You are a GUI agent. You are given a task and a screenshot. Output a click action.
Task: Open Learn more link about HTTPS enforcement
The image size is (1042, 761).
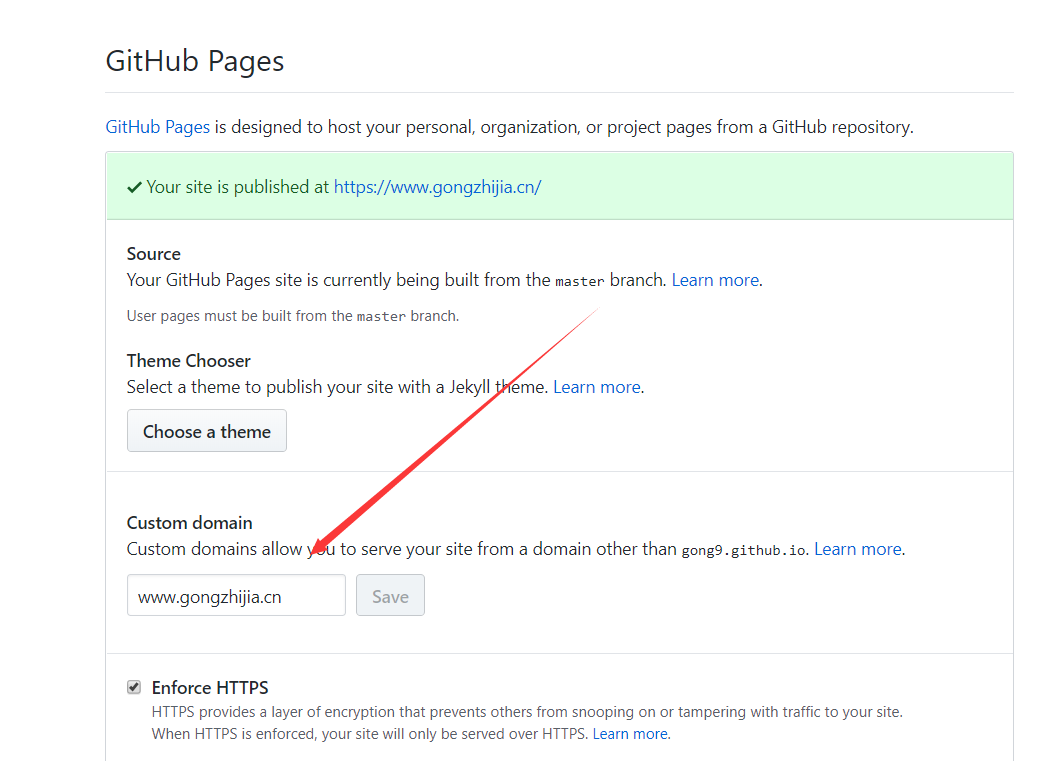pos(630,734)
